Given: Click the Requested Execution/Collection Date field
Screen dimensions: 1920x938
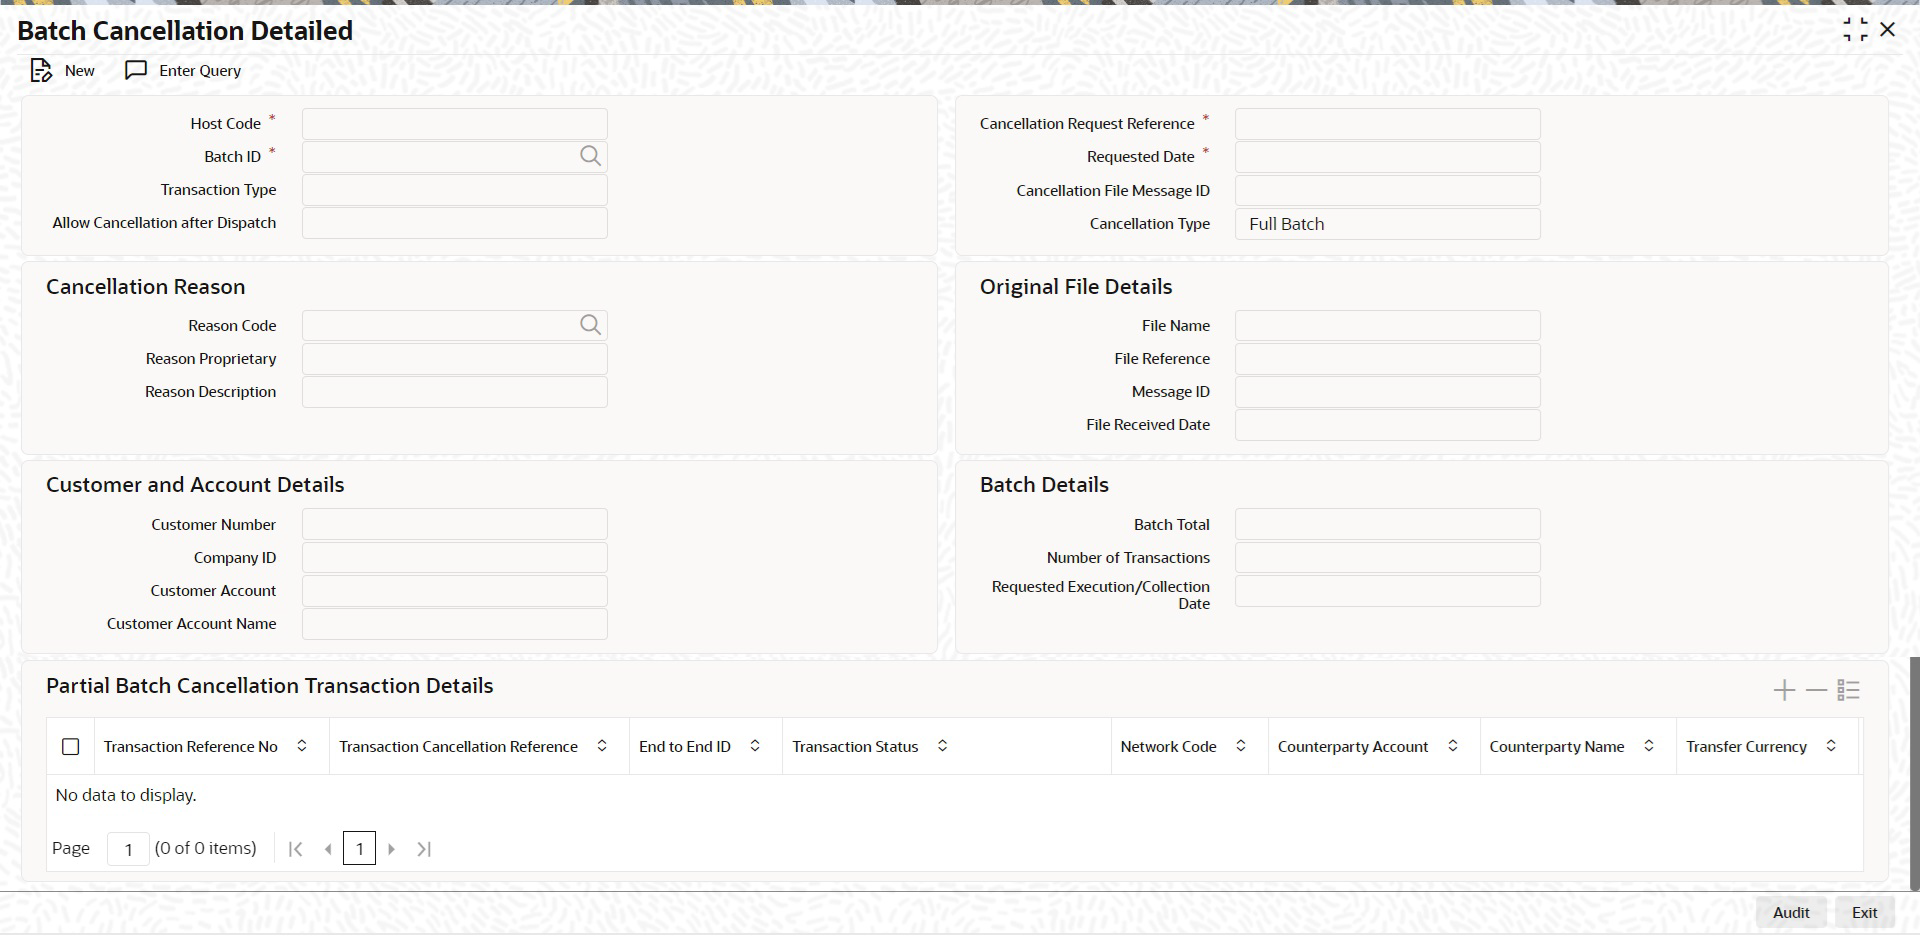Looking at the screenshot, I should (x=1388, y=591).
